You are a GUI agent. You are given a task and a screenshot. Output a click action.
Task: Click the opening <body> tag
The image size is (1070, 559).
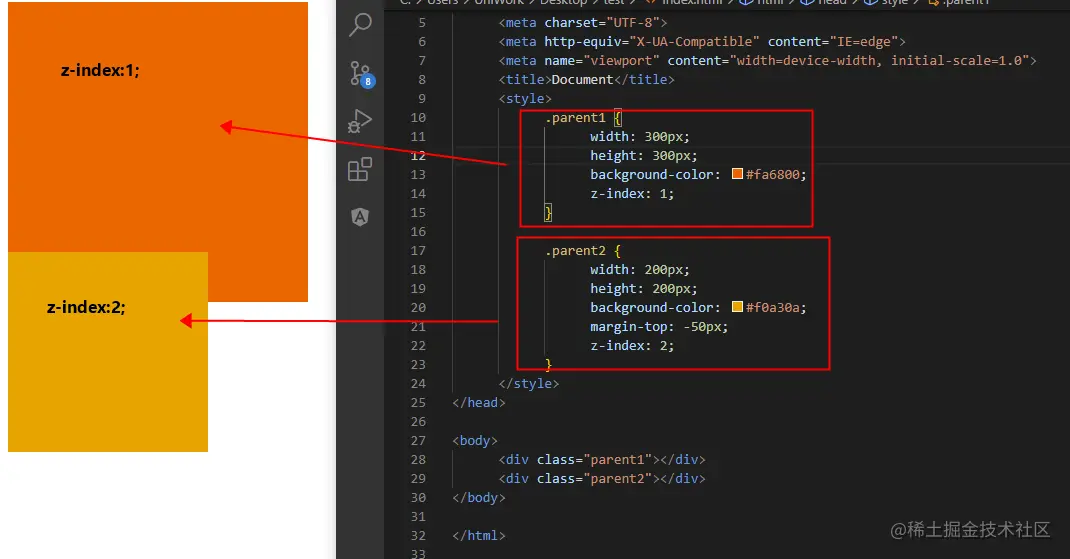[x=475, y=441]
